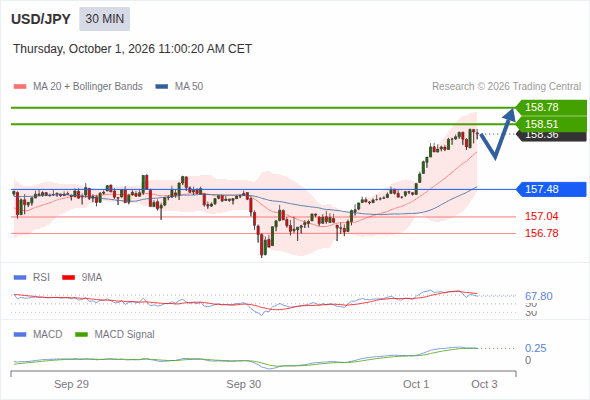Click the Oct 3 date axis label

484,384
